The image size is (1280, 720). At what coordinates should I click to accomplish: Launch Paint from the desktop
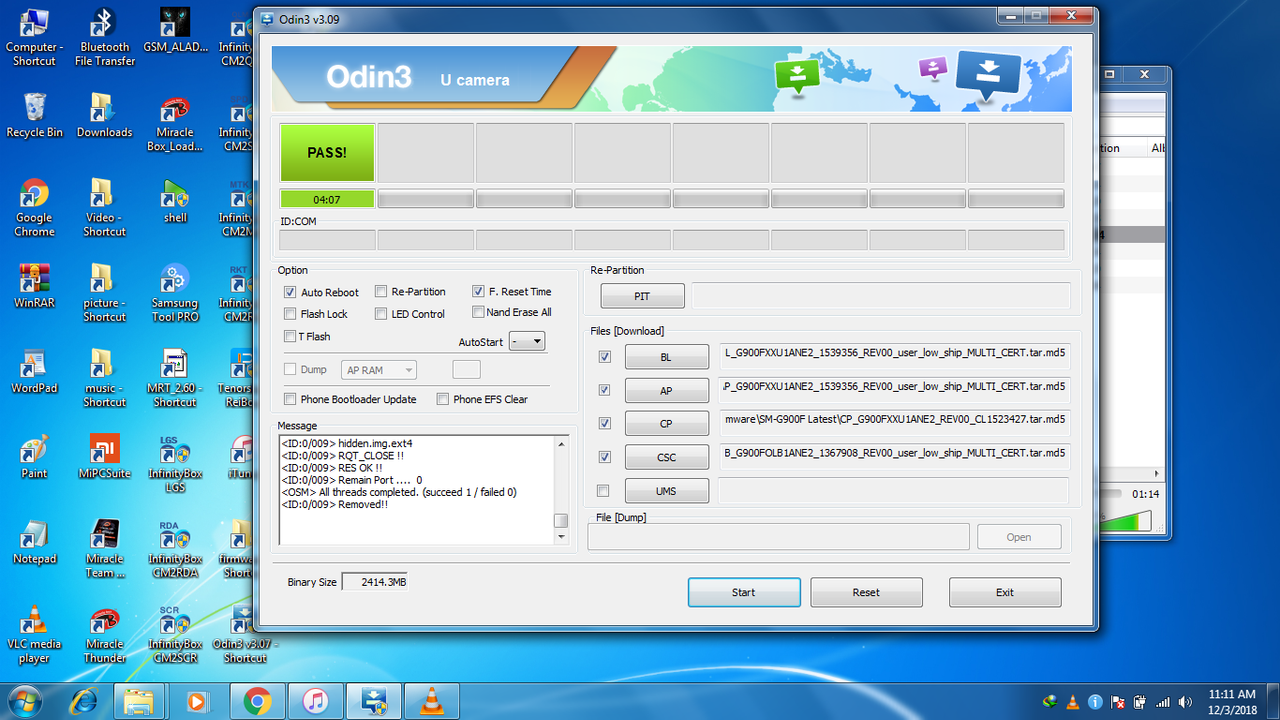pyautogui.click(x=34, y=457)
